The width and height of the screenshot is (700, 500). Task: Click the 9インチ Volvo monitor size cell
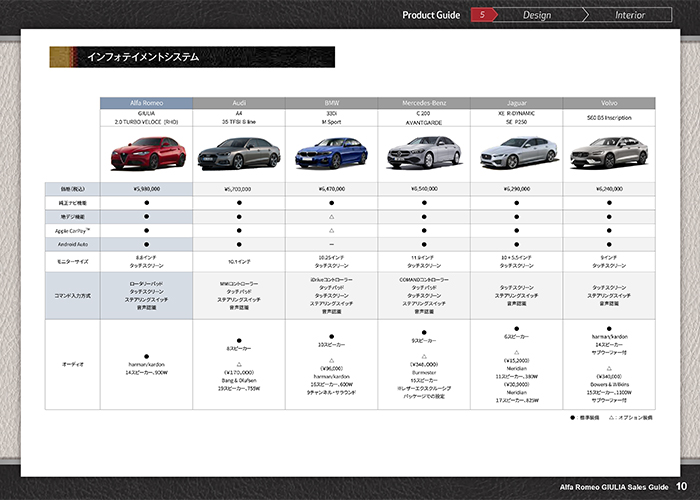point(609,262)
